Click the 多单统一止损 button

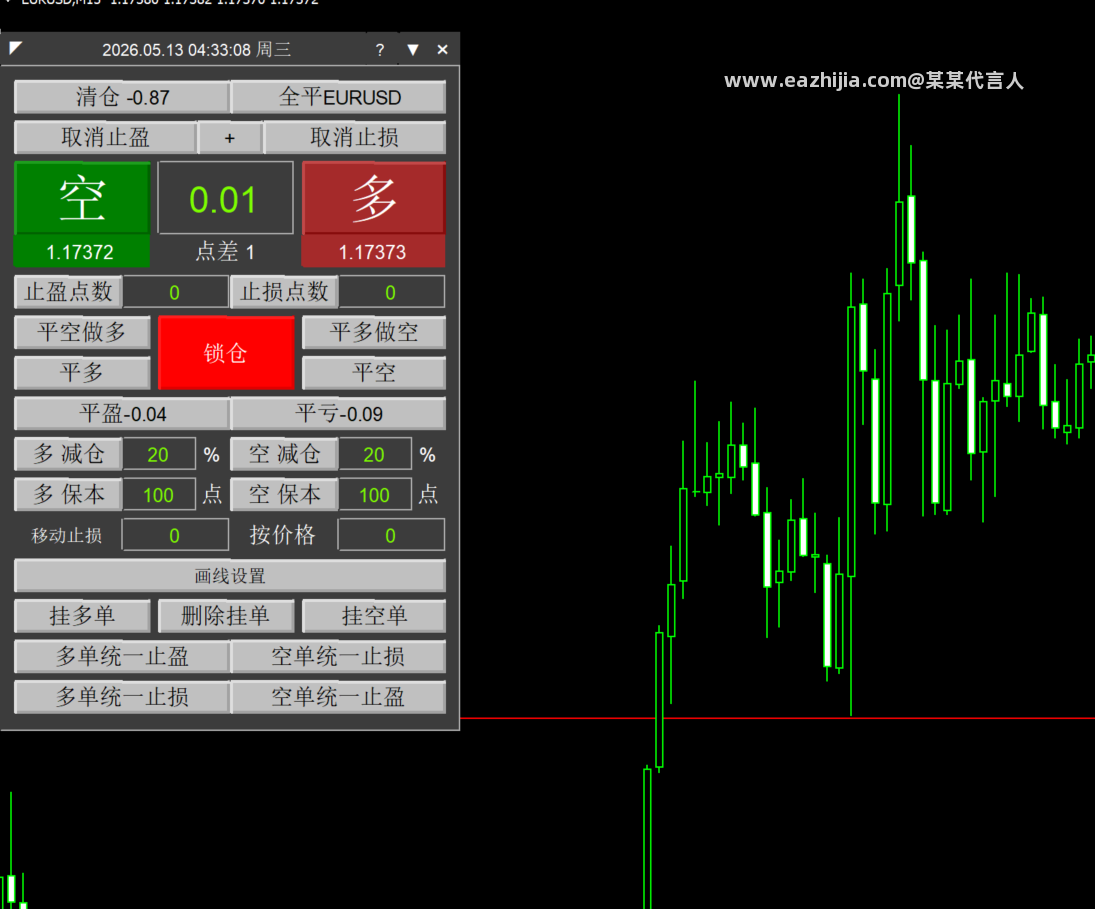[122, 697]
